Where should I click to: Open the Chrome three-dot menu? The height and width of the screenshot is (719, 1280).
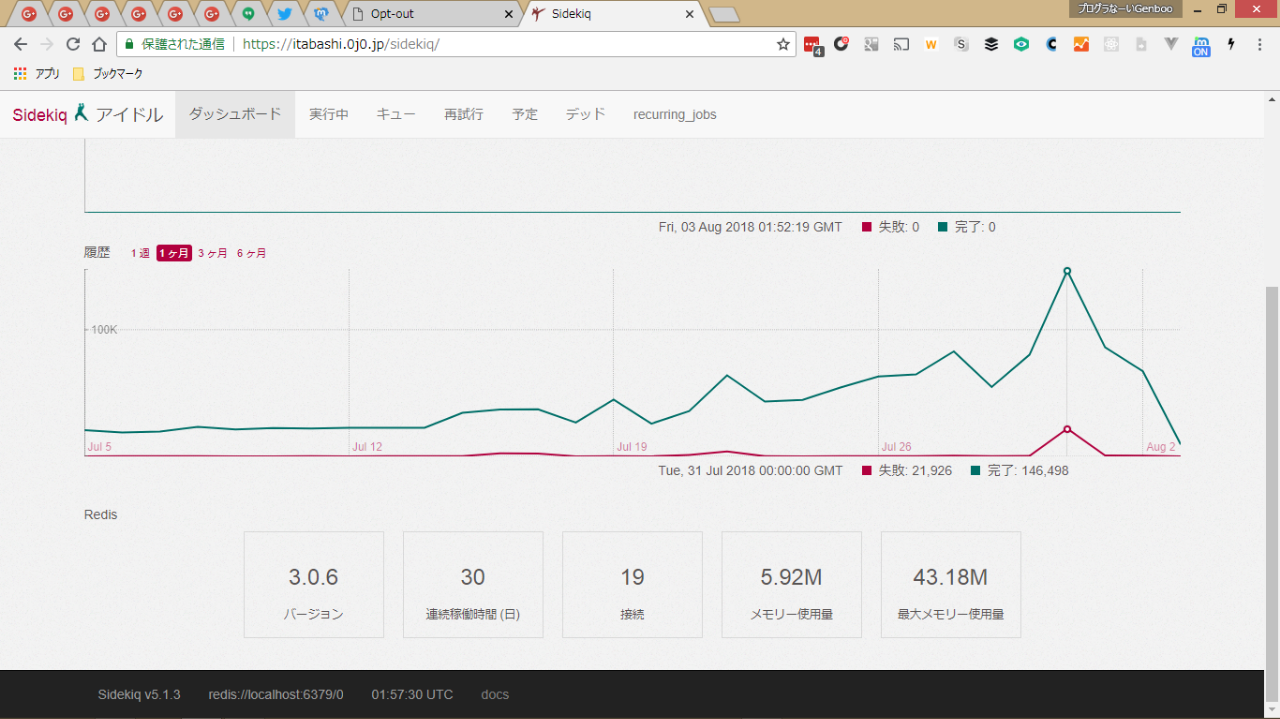tap(1259, 44)
